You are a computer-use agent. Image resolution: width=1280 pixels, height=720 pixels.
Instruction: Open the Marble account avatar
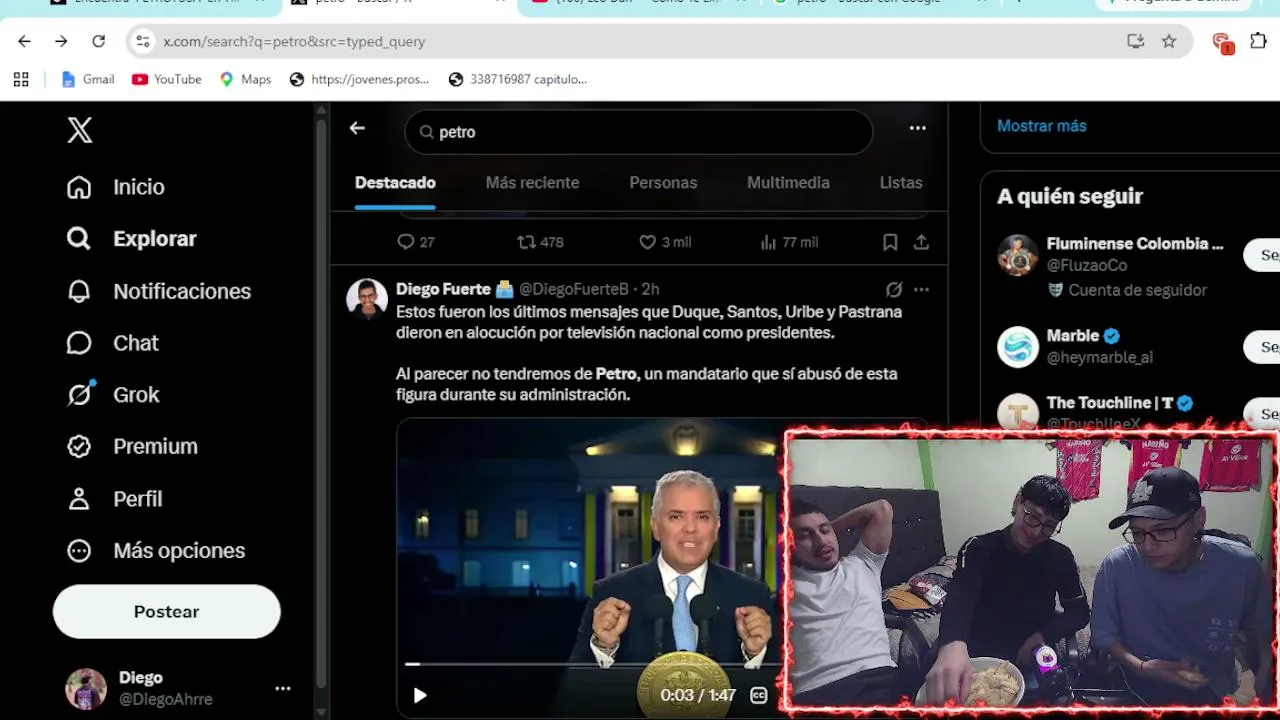pos(1018,347)
